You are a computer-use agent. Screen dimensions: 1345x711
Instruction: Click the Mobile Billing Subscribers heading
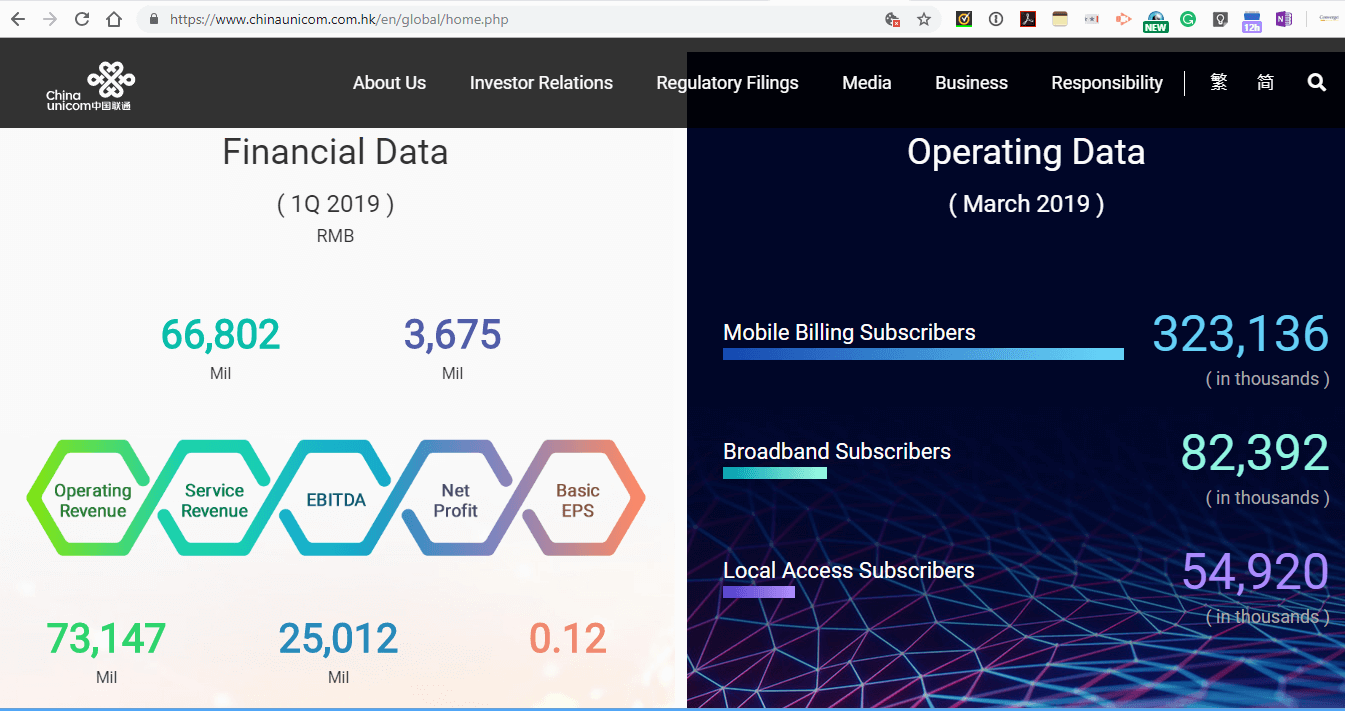click(x=849, y=332)
